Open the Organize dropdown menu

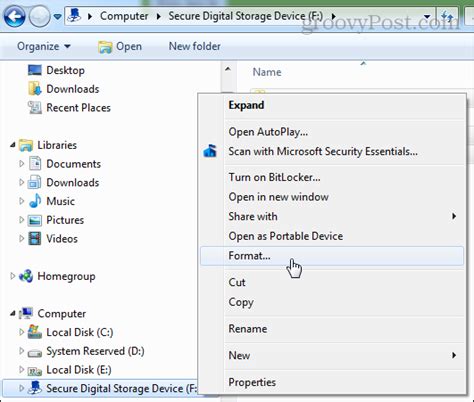(44, 46)
